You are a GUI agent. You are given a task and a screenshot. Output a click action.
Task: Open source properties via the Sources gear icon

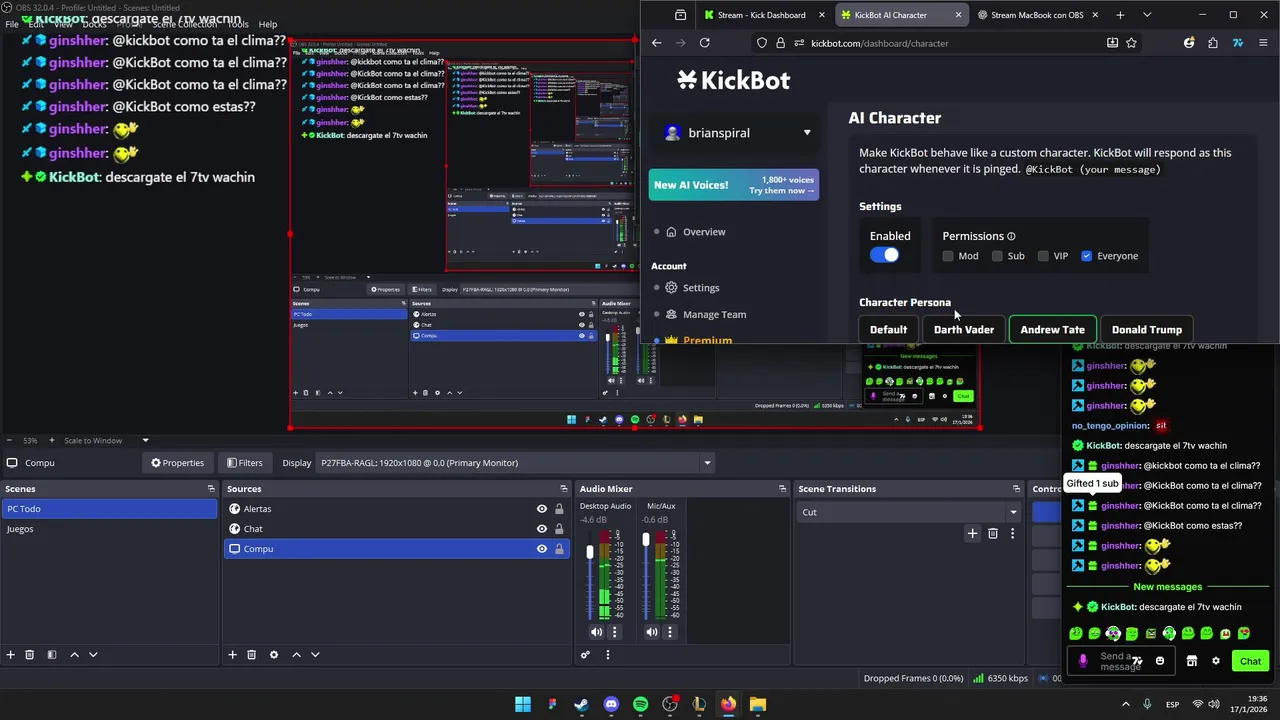coord(273,655)
